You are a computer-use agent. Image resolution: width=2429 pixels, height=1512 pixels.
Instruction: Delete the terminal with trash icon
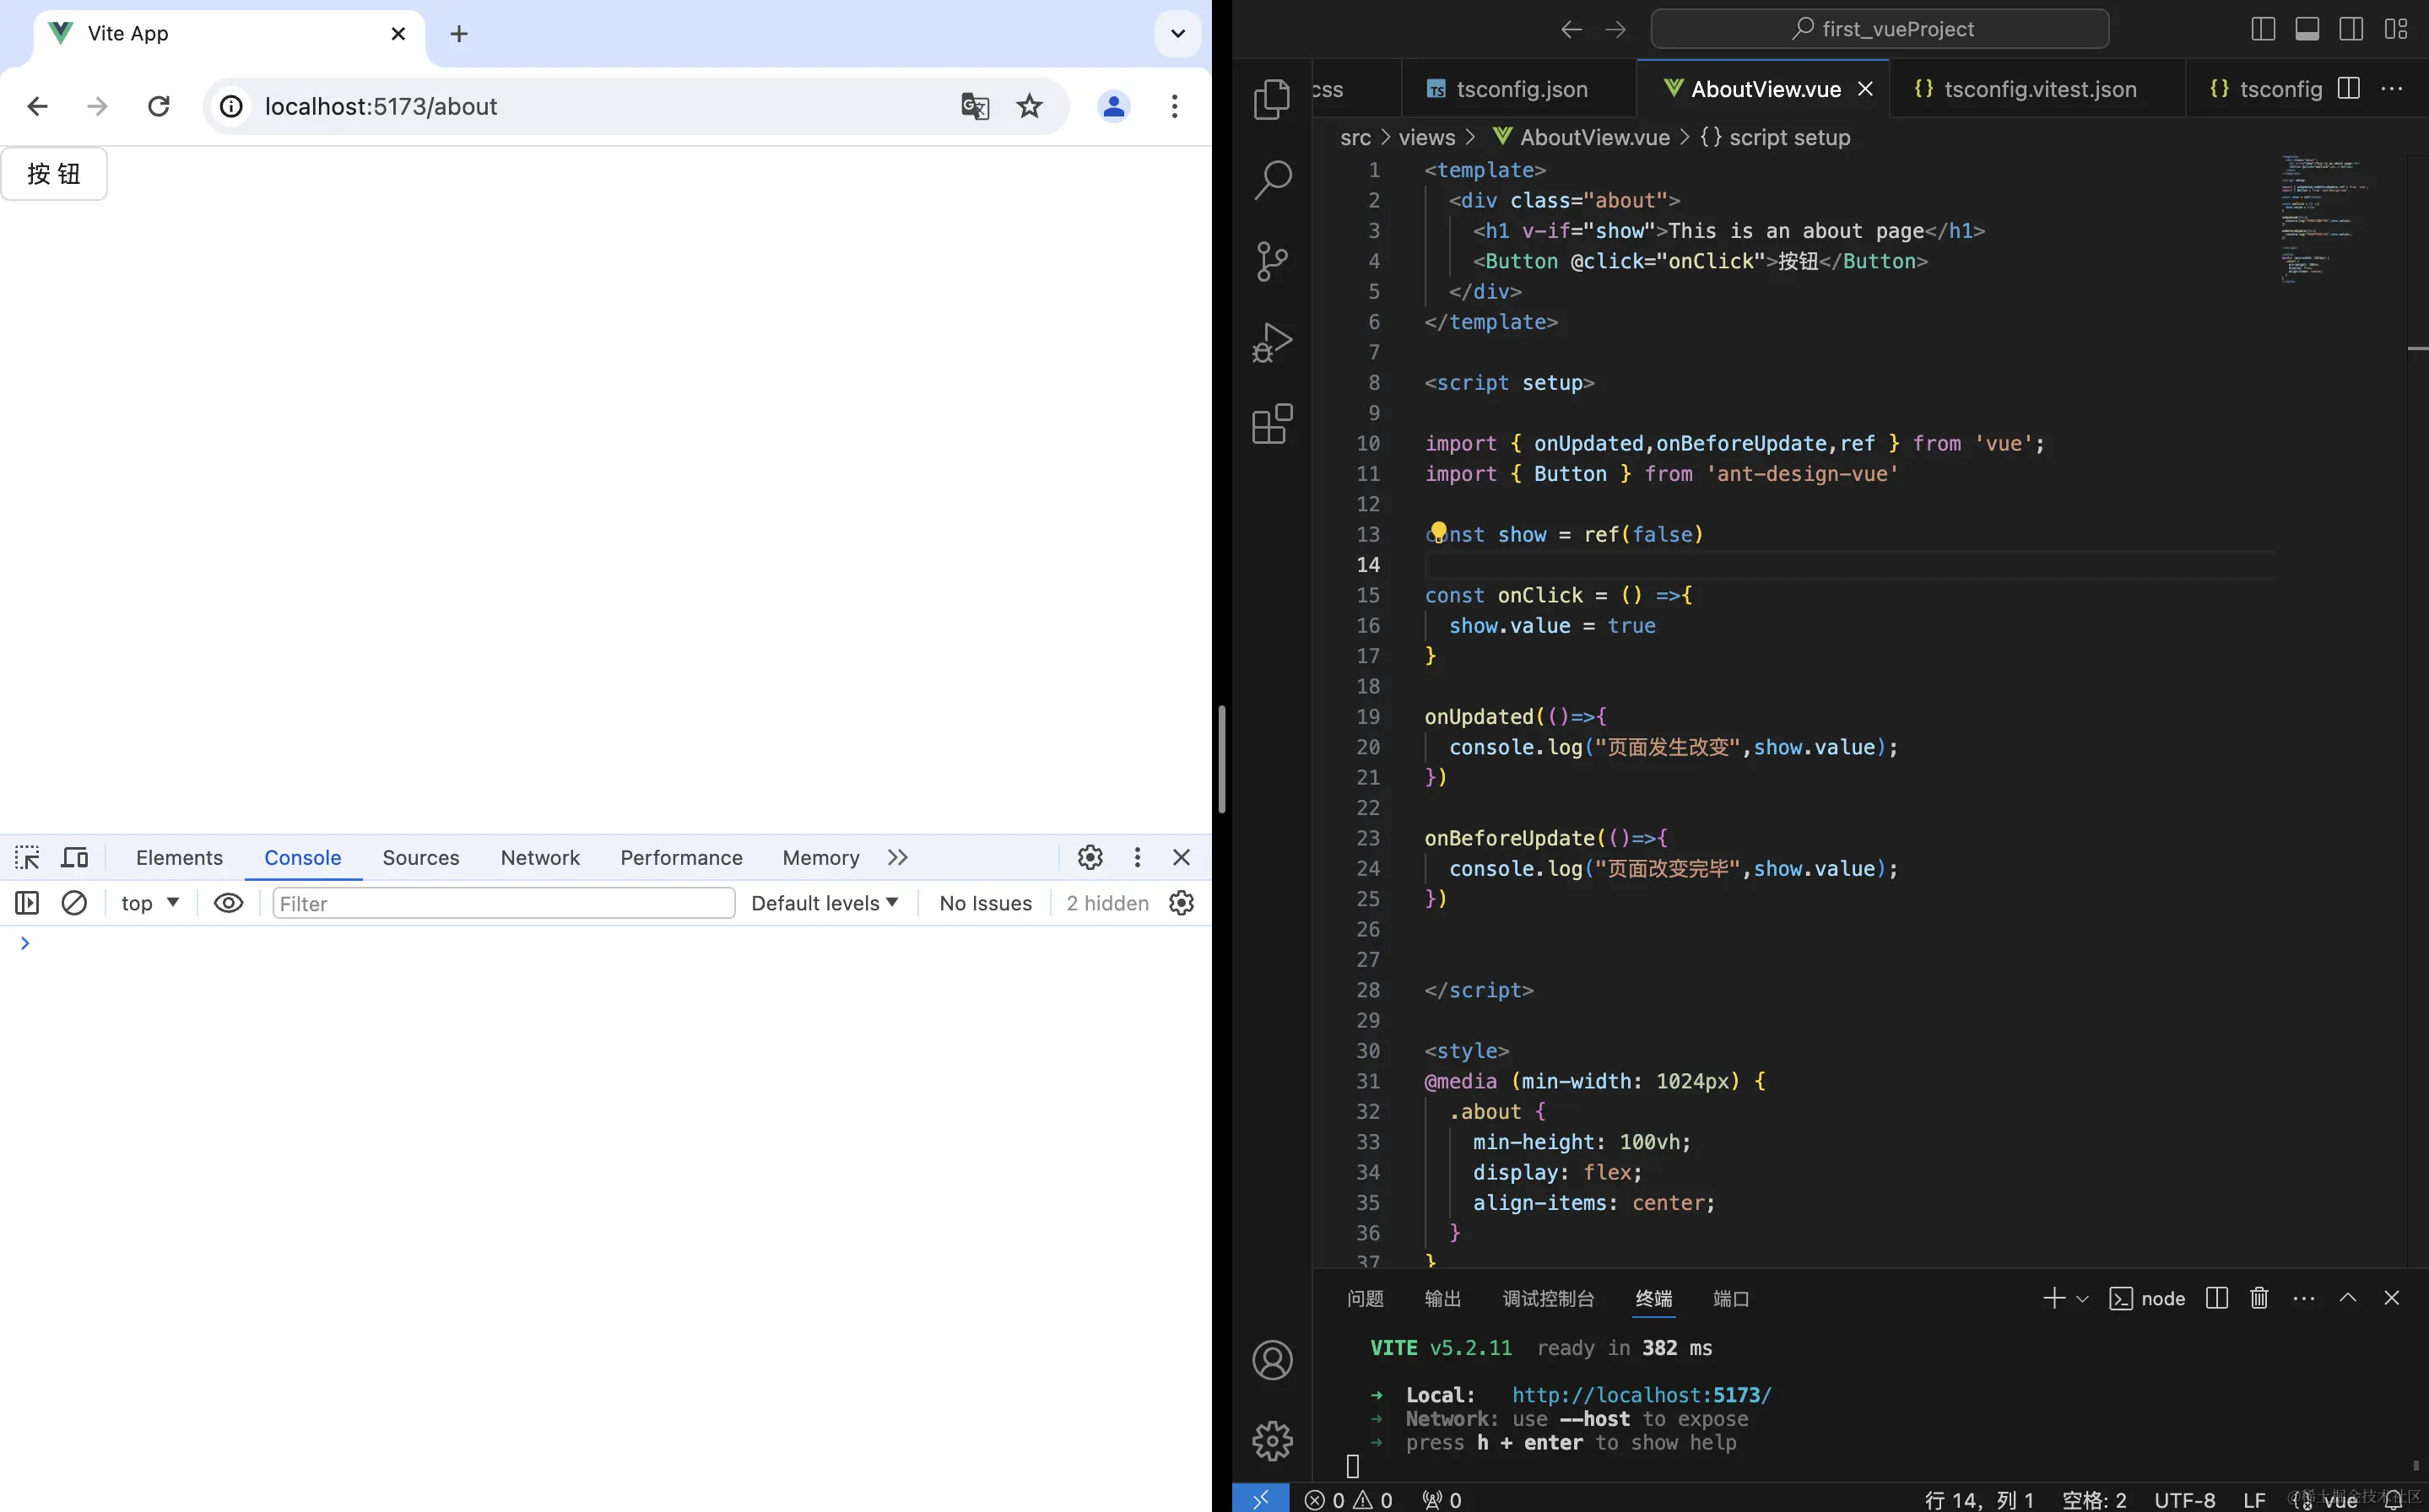click(2259, 1298)
